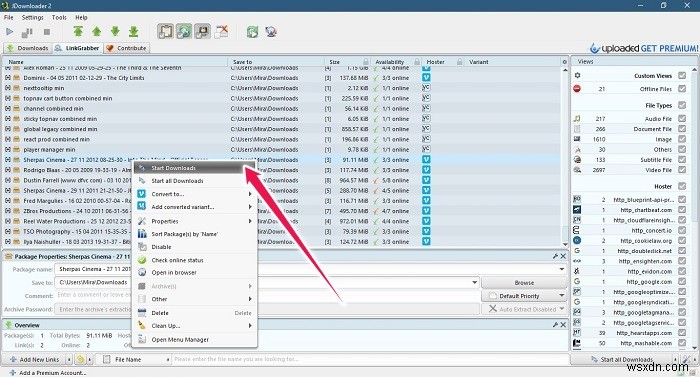The image size is (700, 377).
Task: Click the Archive Password input field
Action: (267, 309)
